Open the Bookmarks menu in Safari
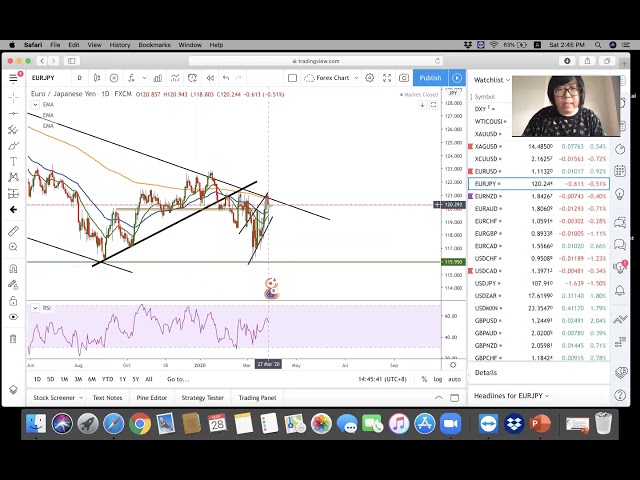 click(154, 45)
